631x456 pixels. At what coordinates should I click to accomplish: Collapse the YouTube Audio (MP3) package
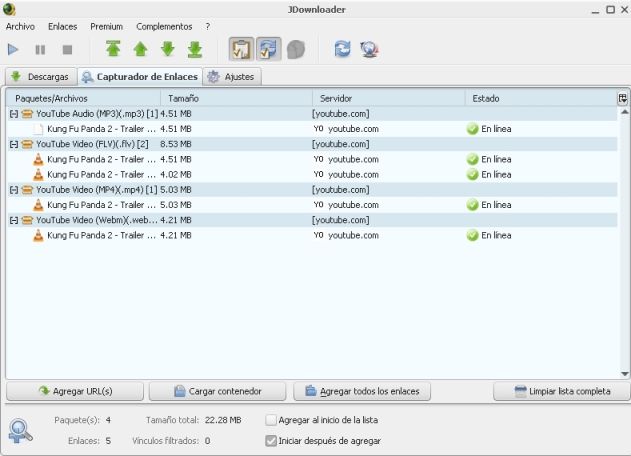tap(14, 114)
